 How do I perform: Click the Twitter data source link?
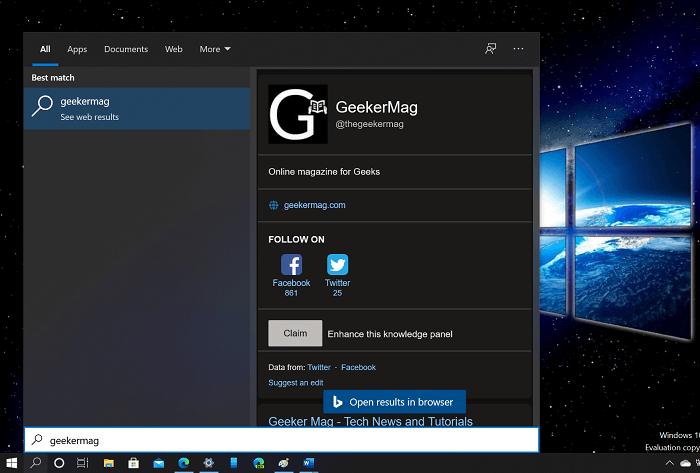[x=319, y=367]
